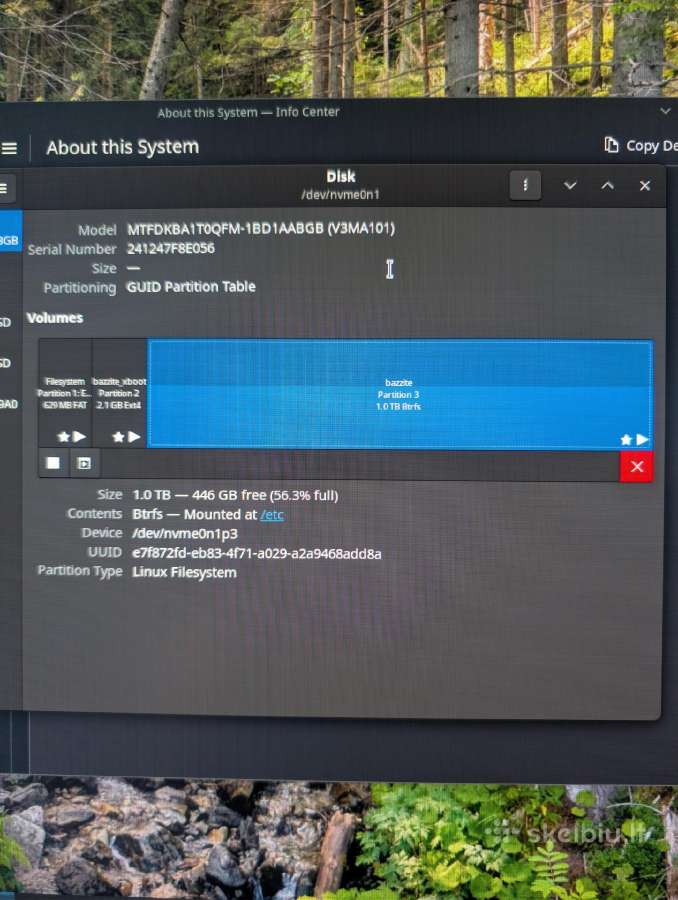Open the /etc mount point link

(272, 515)
